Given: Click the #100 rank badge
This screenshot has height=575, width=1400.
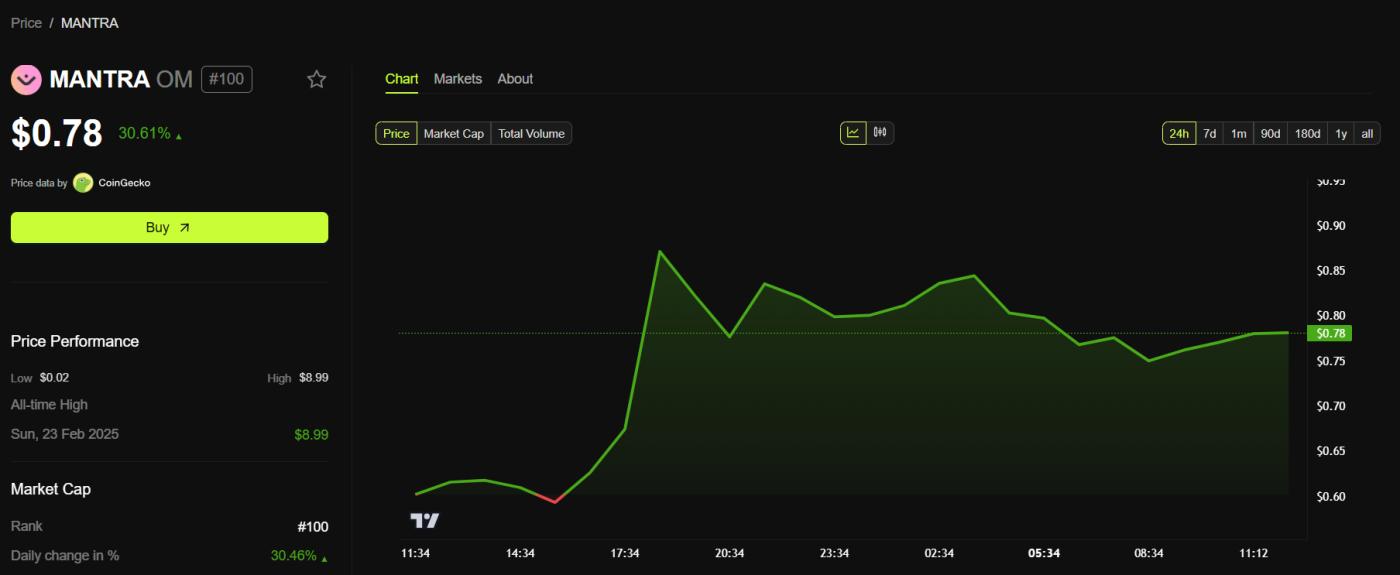Looking at the screenshot, I should click(226, 79).
